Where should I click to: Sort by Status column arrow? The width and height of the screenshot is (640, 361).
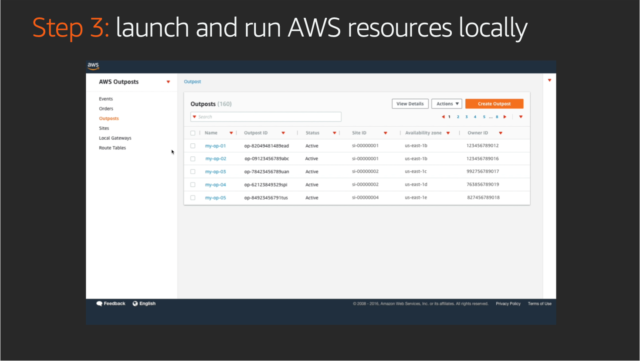(334, 133)
